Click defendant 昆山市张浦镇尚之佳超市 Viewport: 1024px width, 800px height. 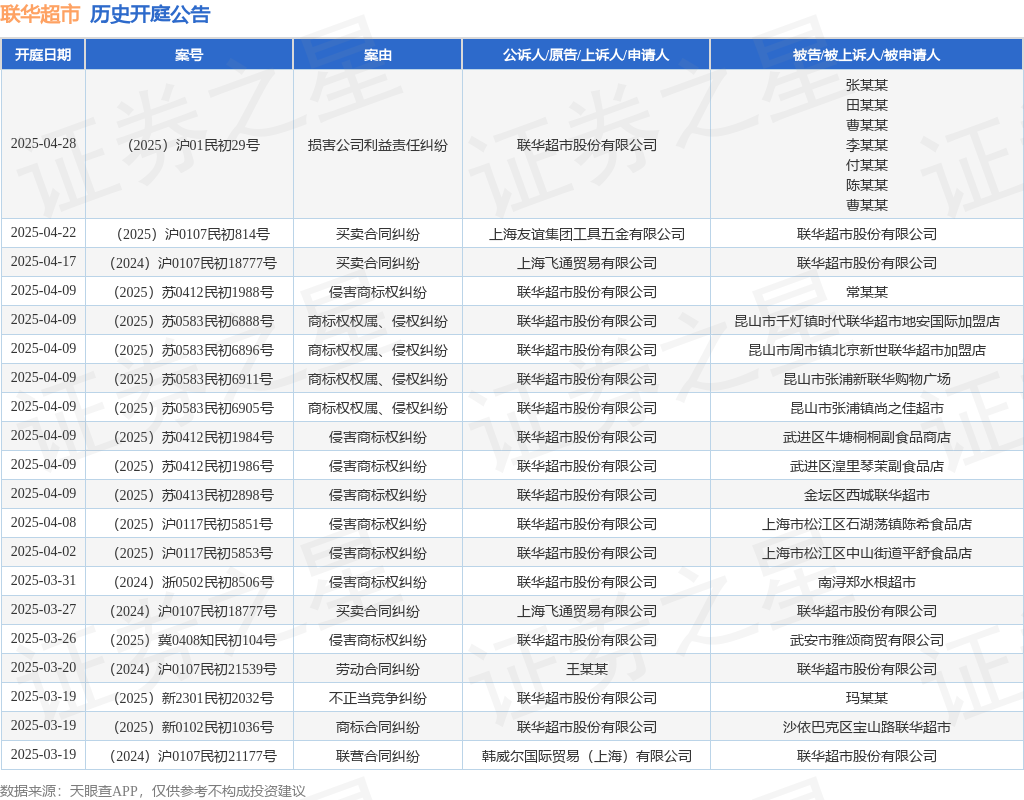[x=867, y=408]
